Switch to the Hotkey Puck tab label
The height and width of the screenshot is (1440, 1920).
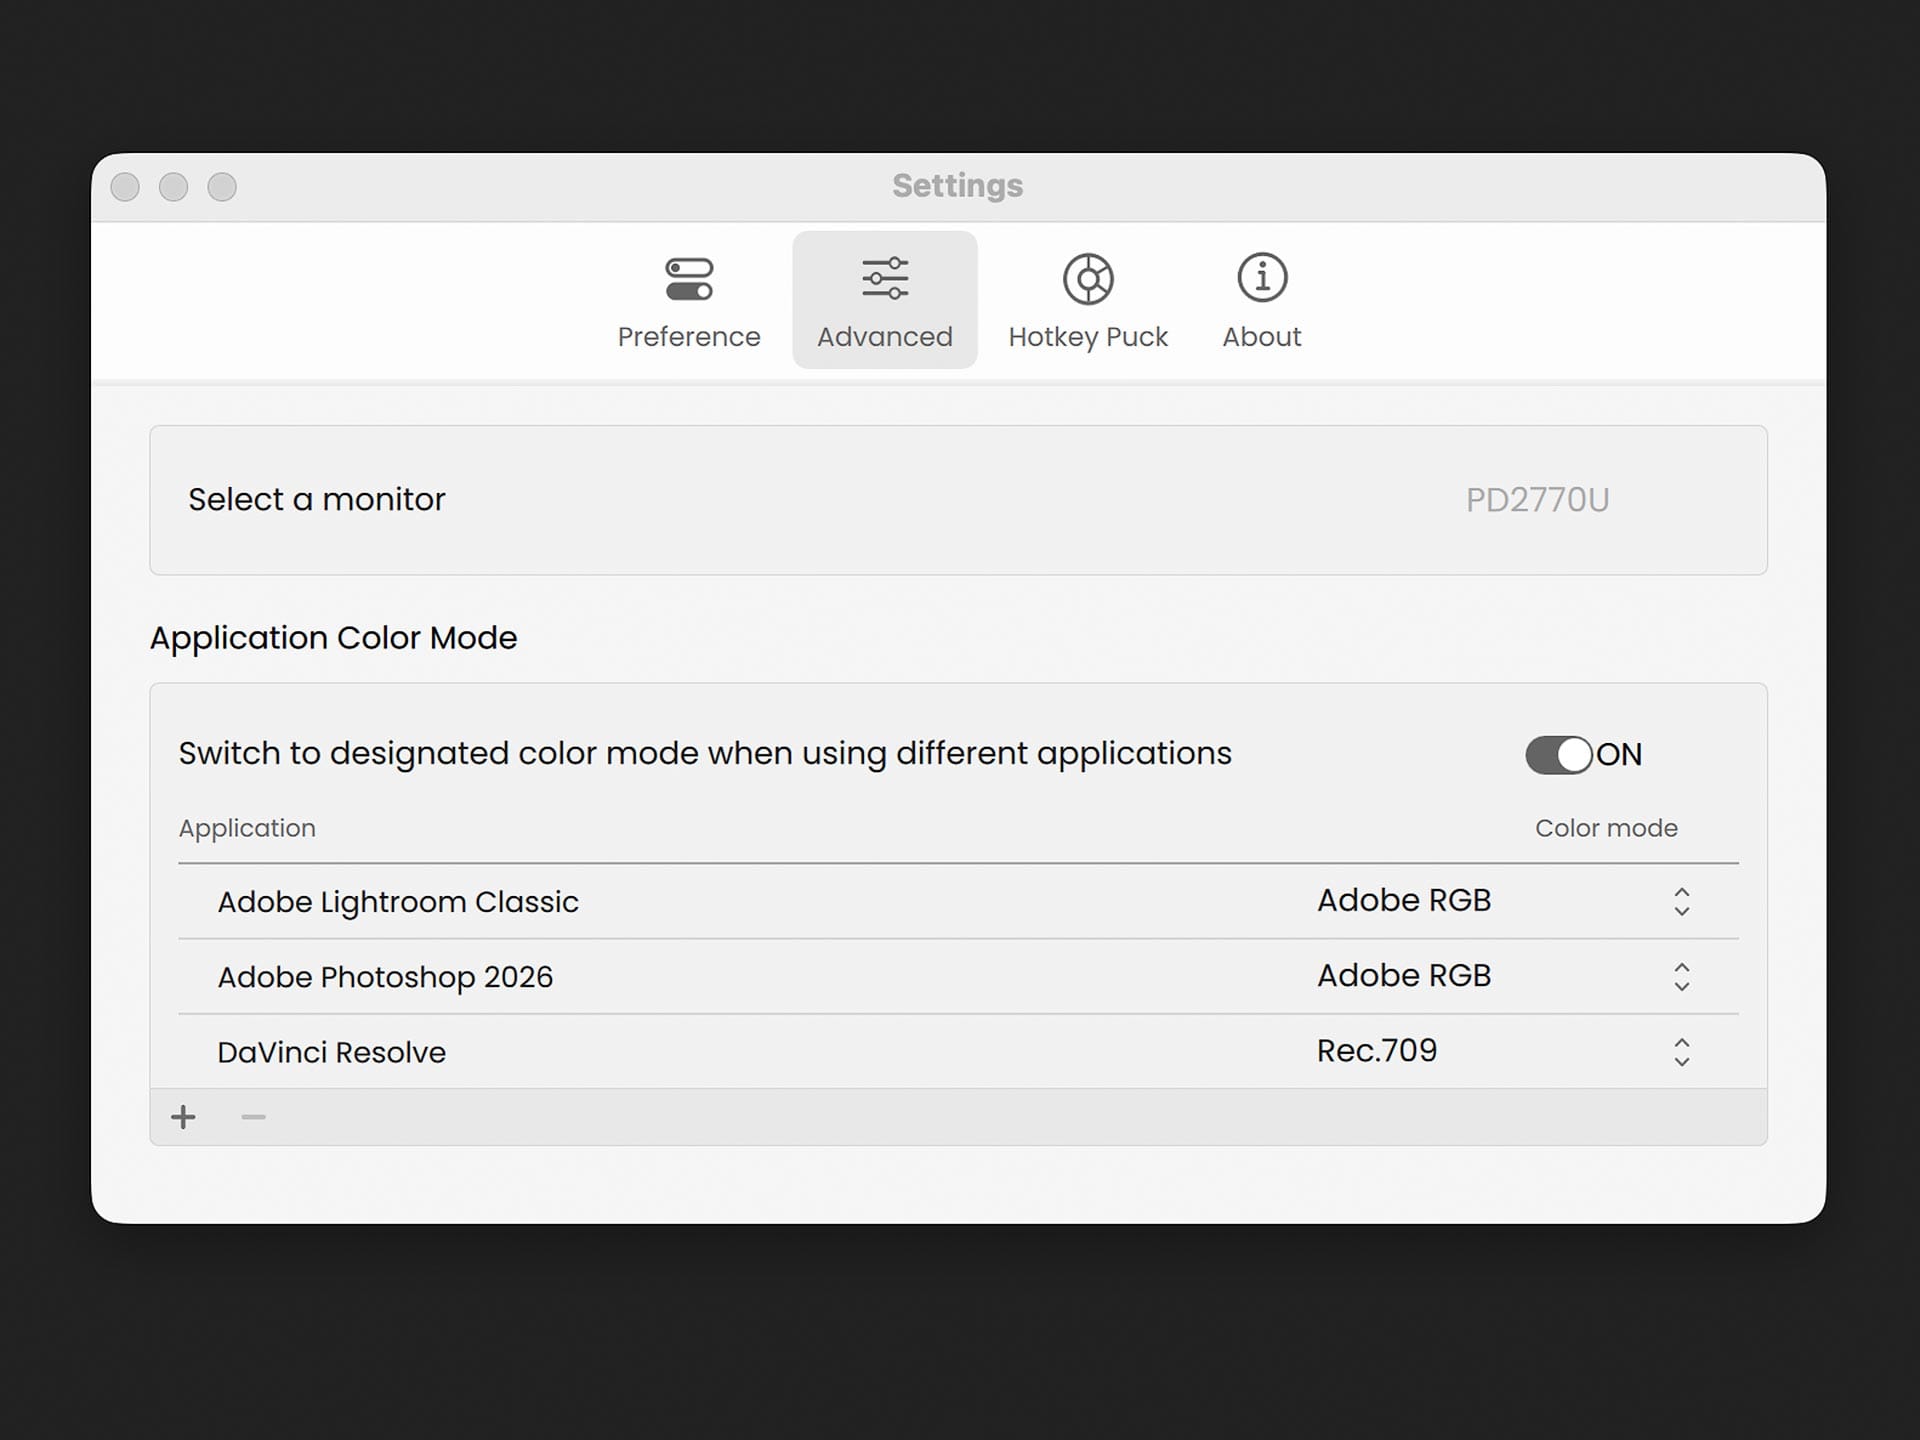coord(1088,337)
